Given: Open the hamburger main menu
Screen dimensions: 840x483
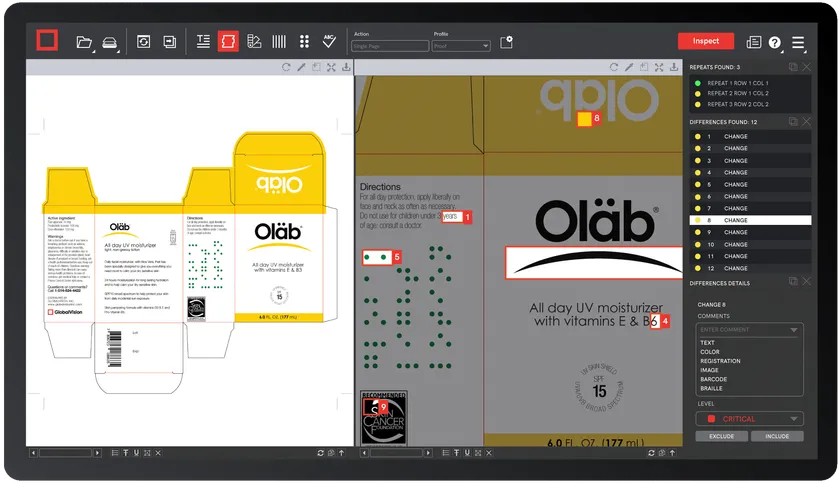Looking at the screenshot, I should coord(798,42).
